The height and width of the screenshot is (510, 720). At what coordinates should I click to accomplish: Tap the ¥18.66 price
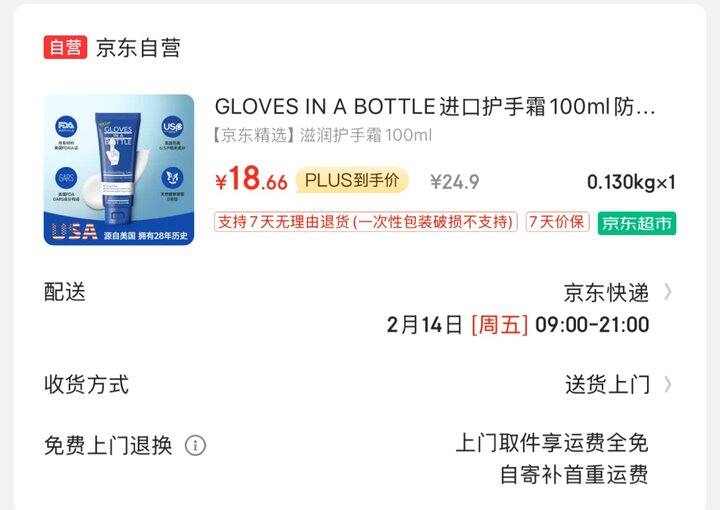[251, 179]
